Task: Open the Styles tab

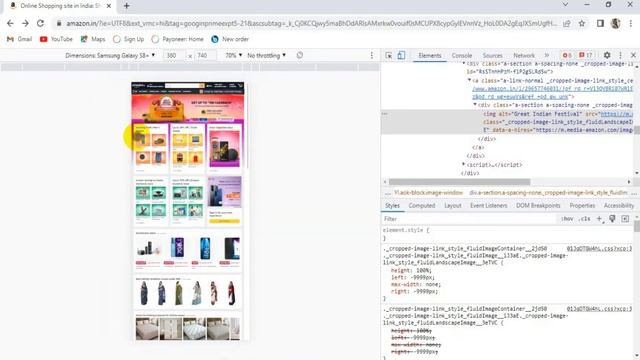Action: tap(392, 206)
